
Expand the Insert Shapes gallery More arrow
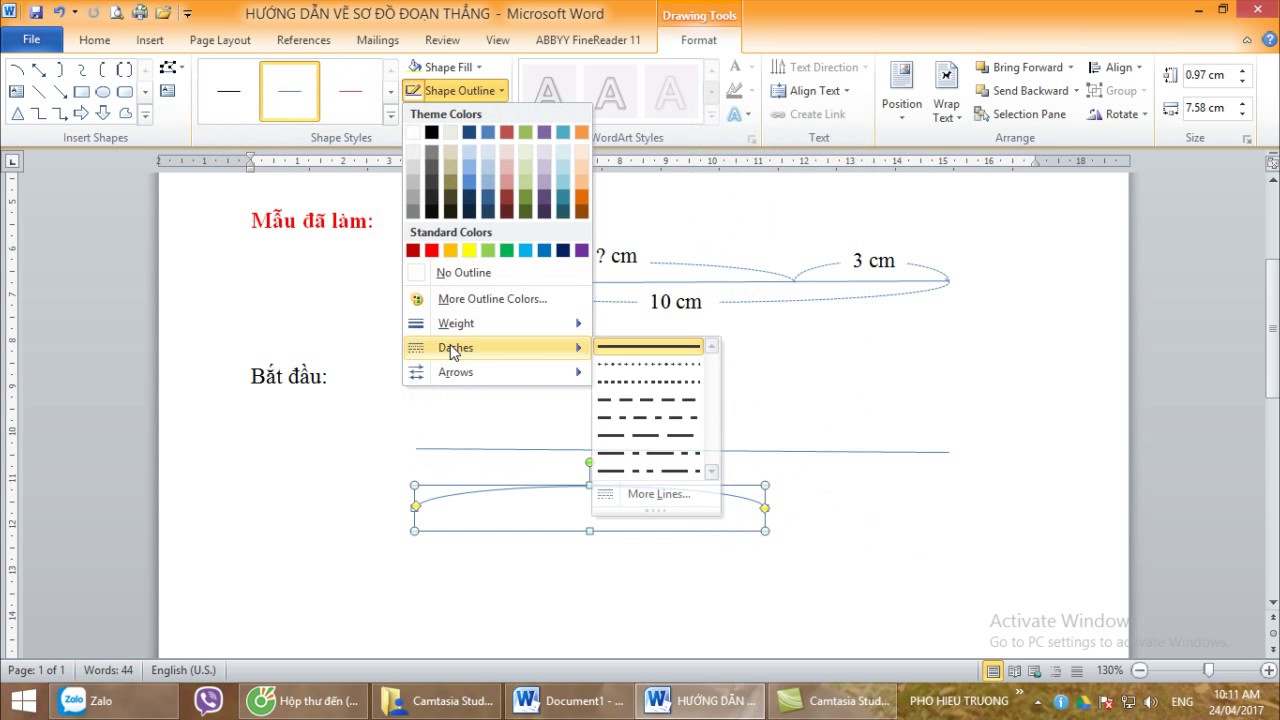(x=145, y=115)
